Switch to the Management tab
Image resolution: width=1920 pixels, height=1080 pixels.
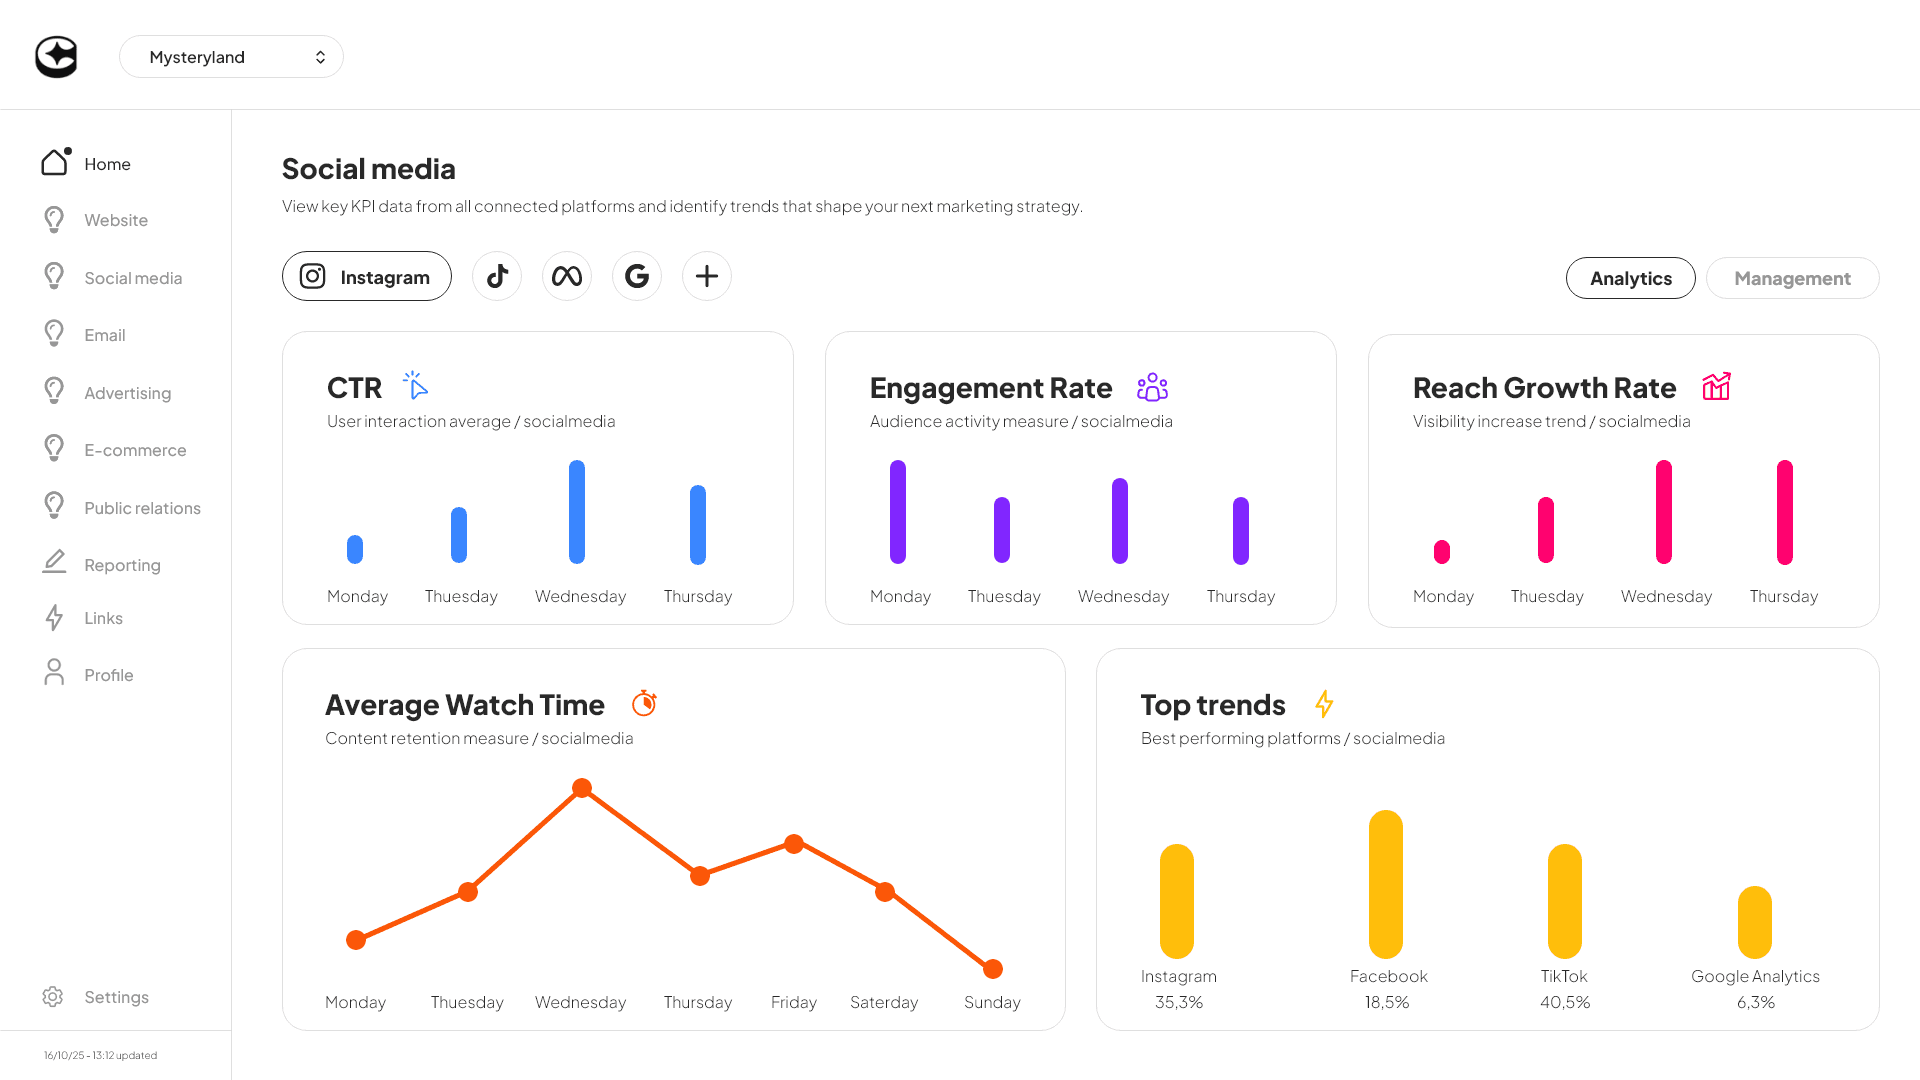click(1792, 278)
